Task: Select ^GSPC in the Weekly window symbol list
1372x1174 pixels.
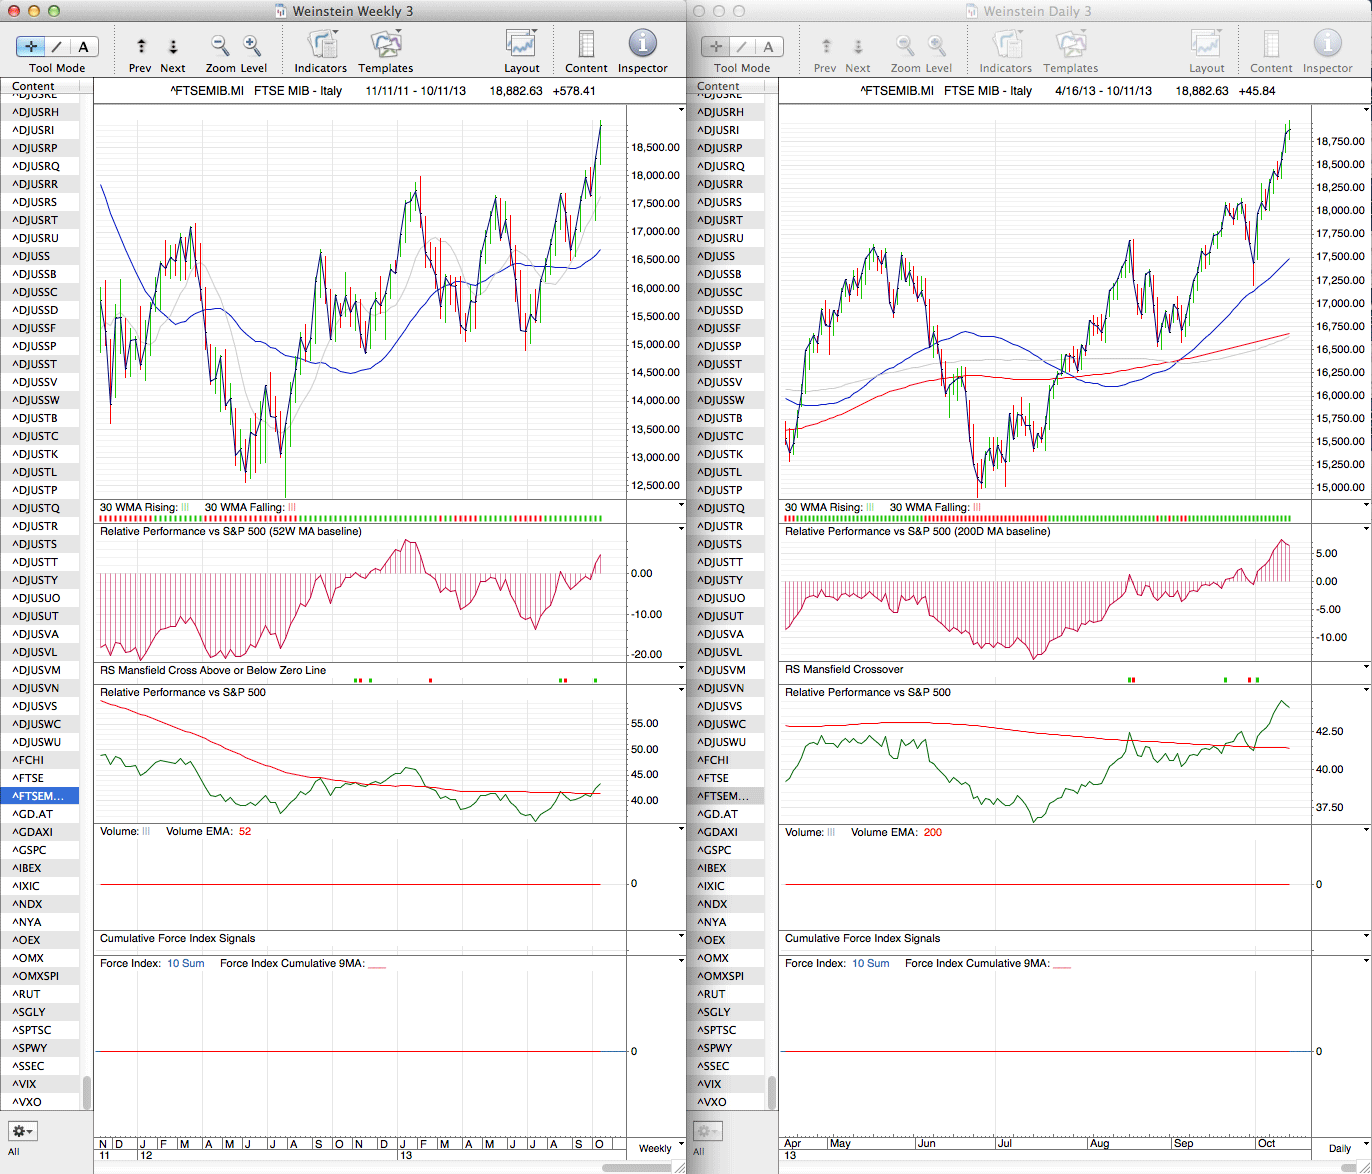Action: pos(30,850)
